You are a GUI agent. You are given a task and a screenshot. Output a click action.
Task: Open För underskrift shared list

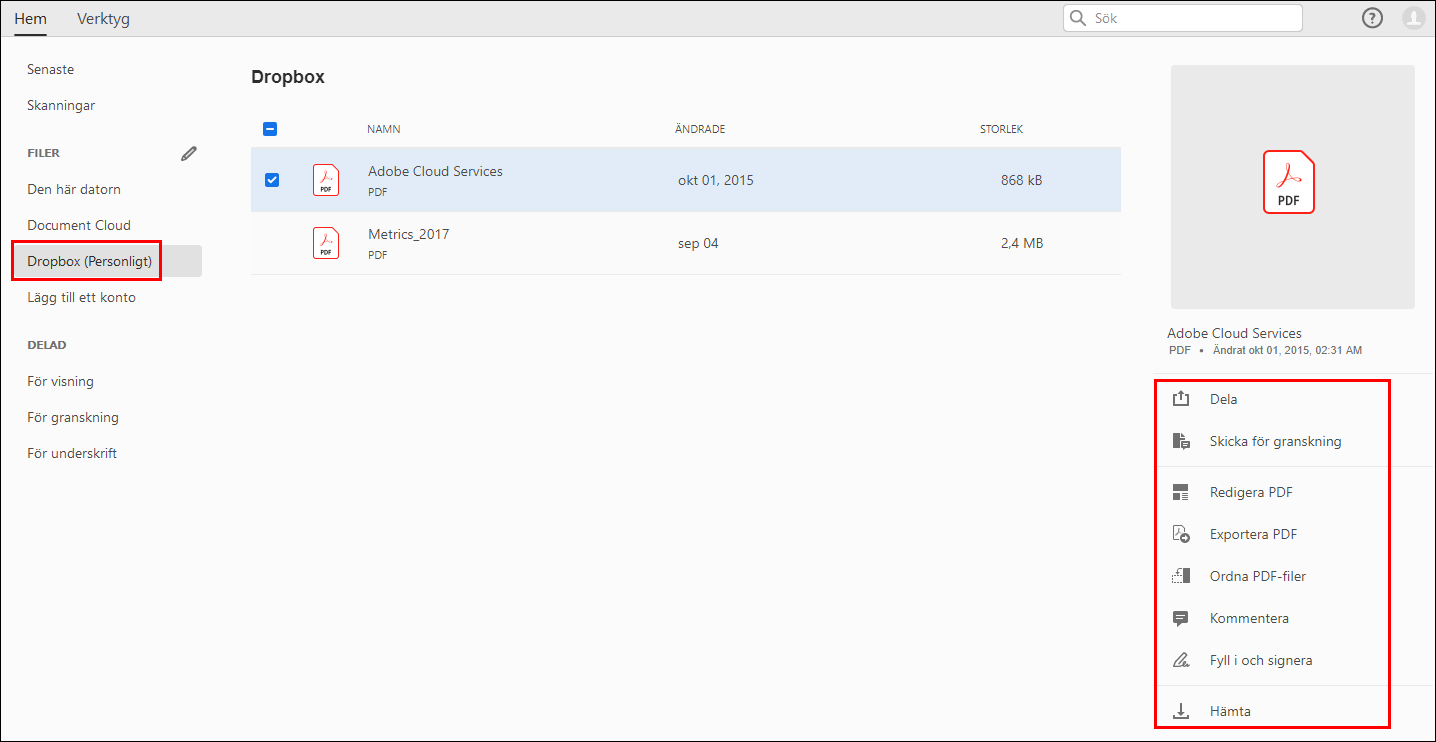(x=72, y=453)
